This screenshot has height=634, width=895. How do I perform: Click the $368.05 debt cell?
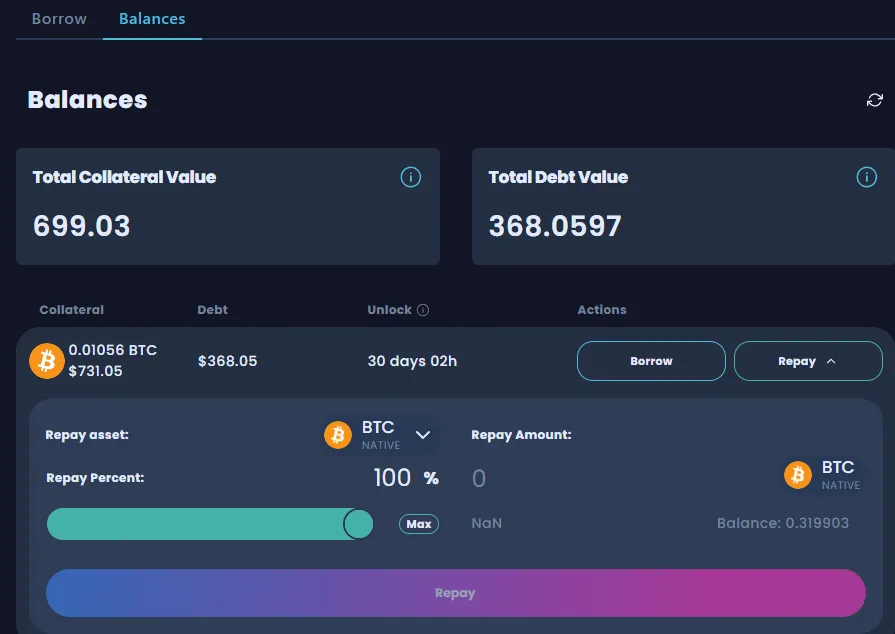coord(227,361)
